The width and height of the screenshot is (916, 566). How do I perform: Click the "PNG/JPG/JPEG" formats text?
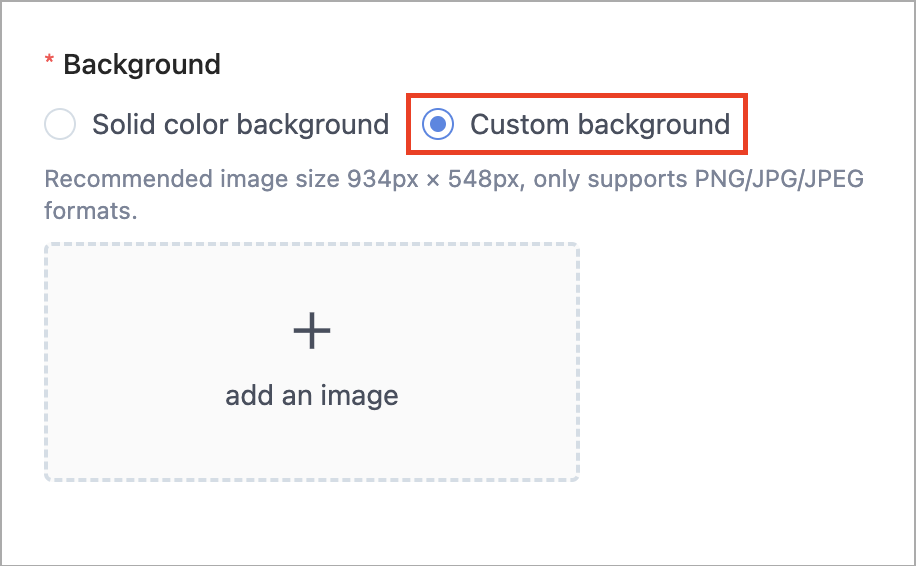[779, 179]
